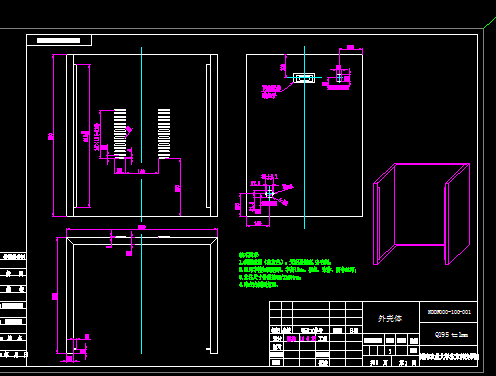The image size is (496, 376).
Task: Select the magenta designer name cell in the title block
Action: point(291,339)
